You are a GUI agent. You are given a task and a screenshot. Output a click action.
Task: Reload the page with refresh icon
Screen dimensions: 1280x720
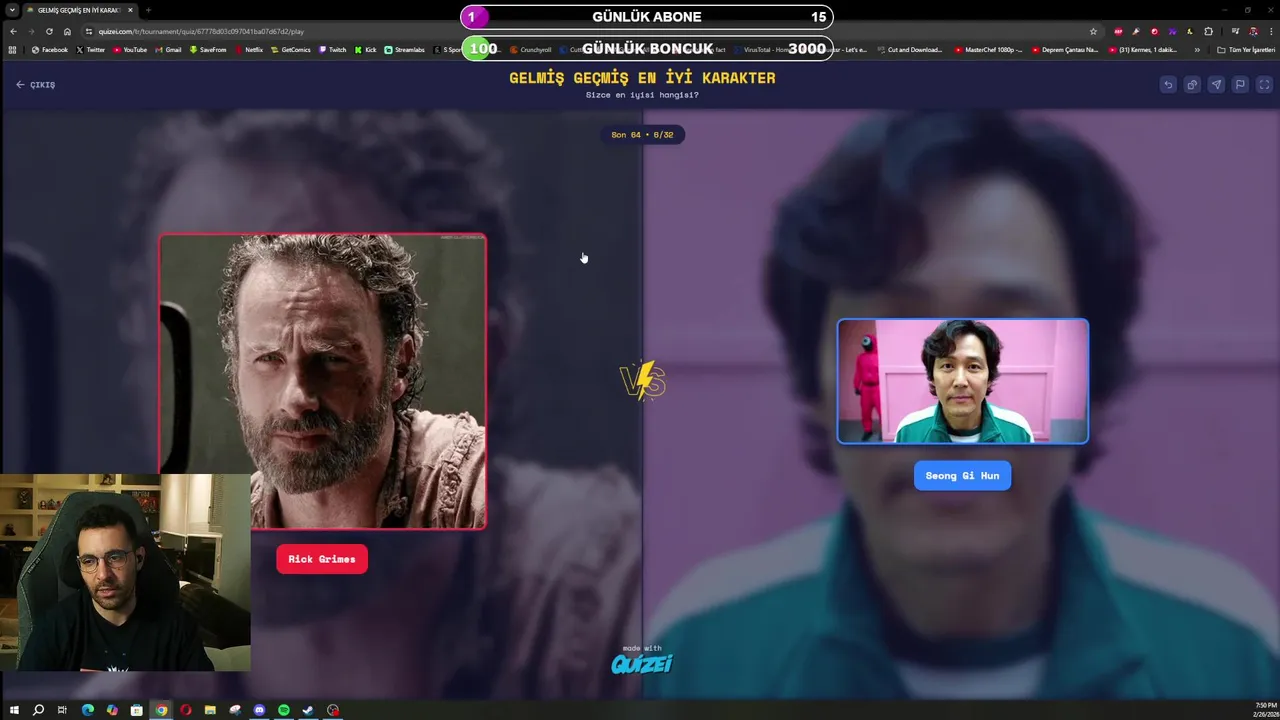tap(49, 31)
